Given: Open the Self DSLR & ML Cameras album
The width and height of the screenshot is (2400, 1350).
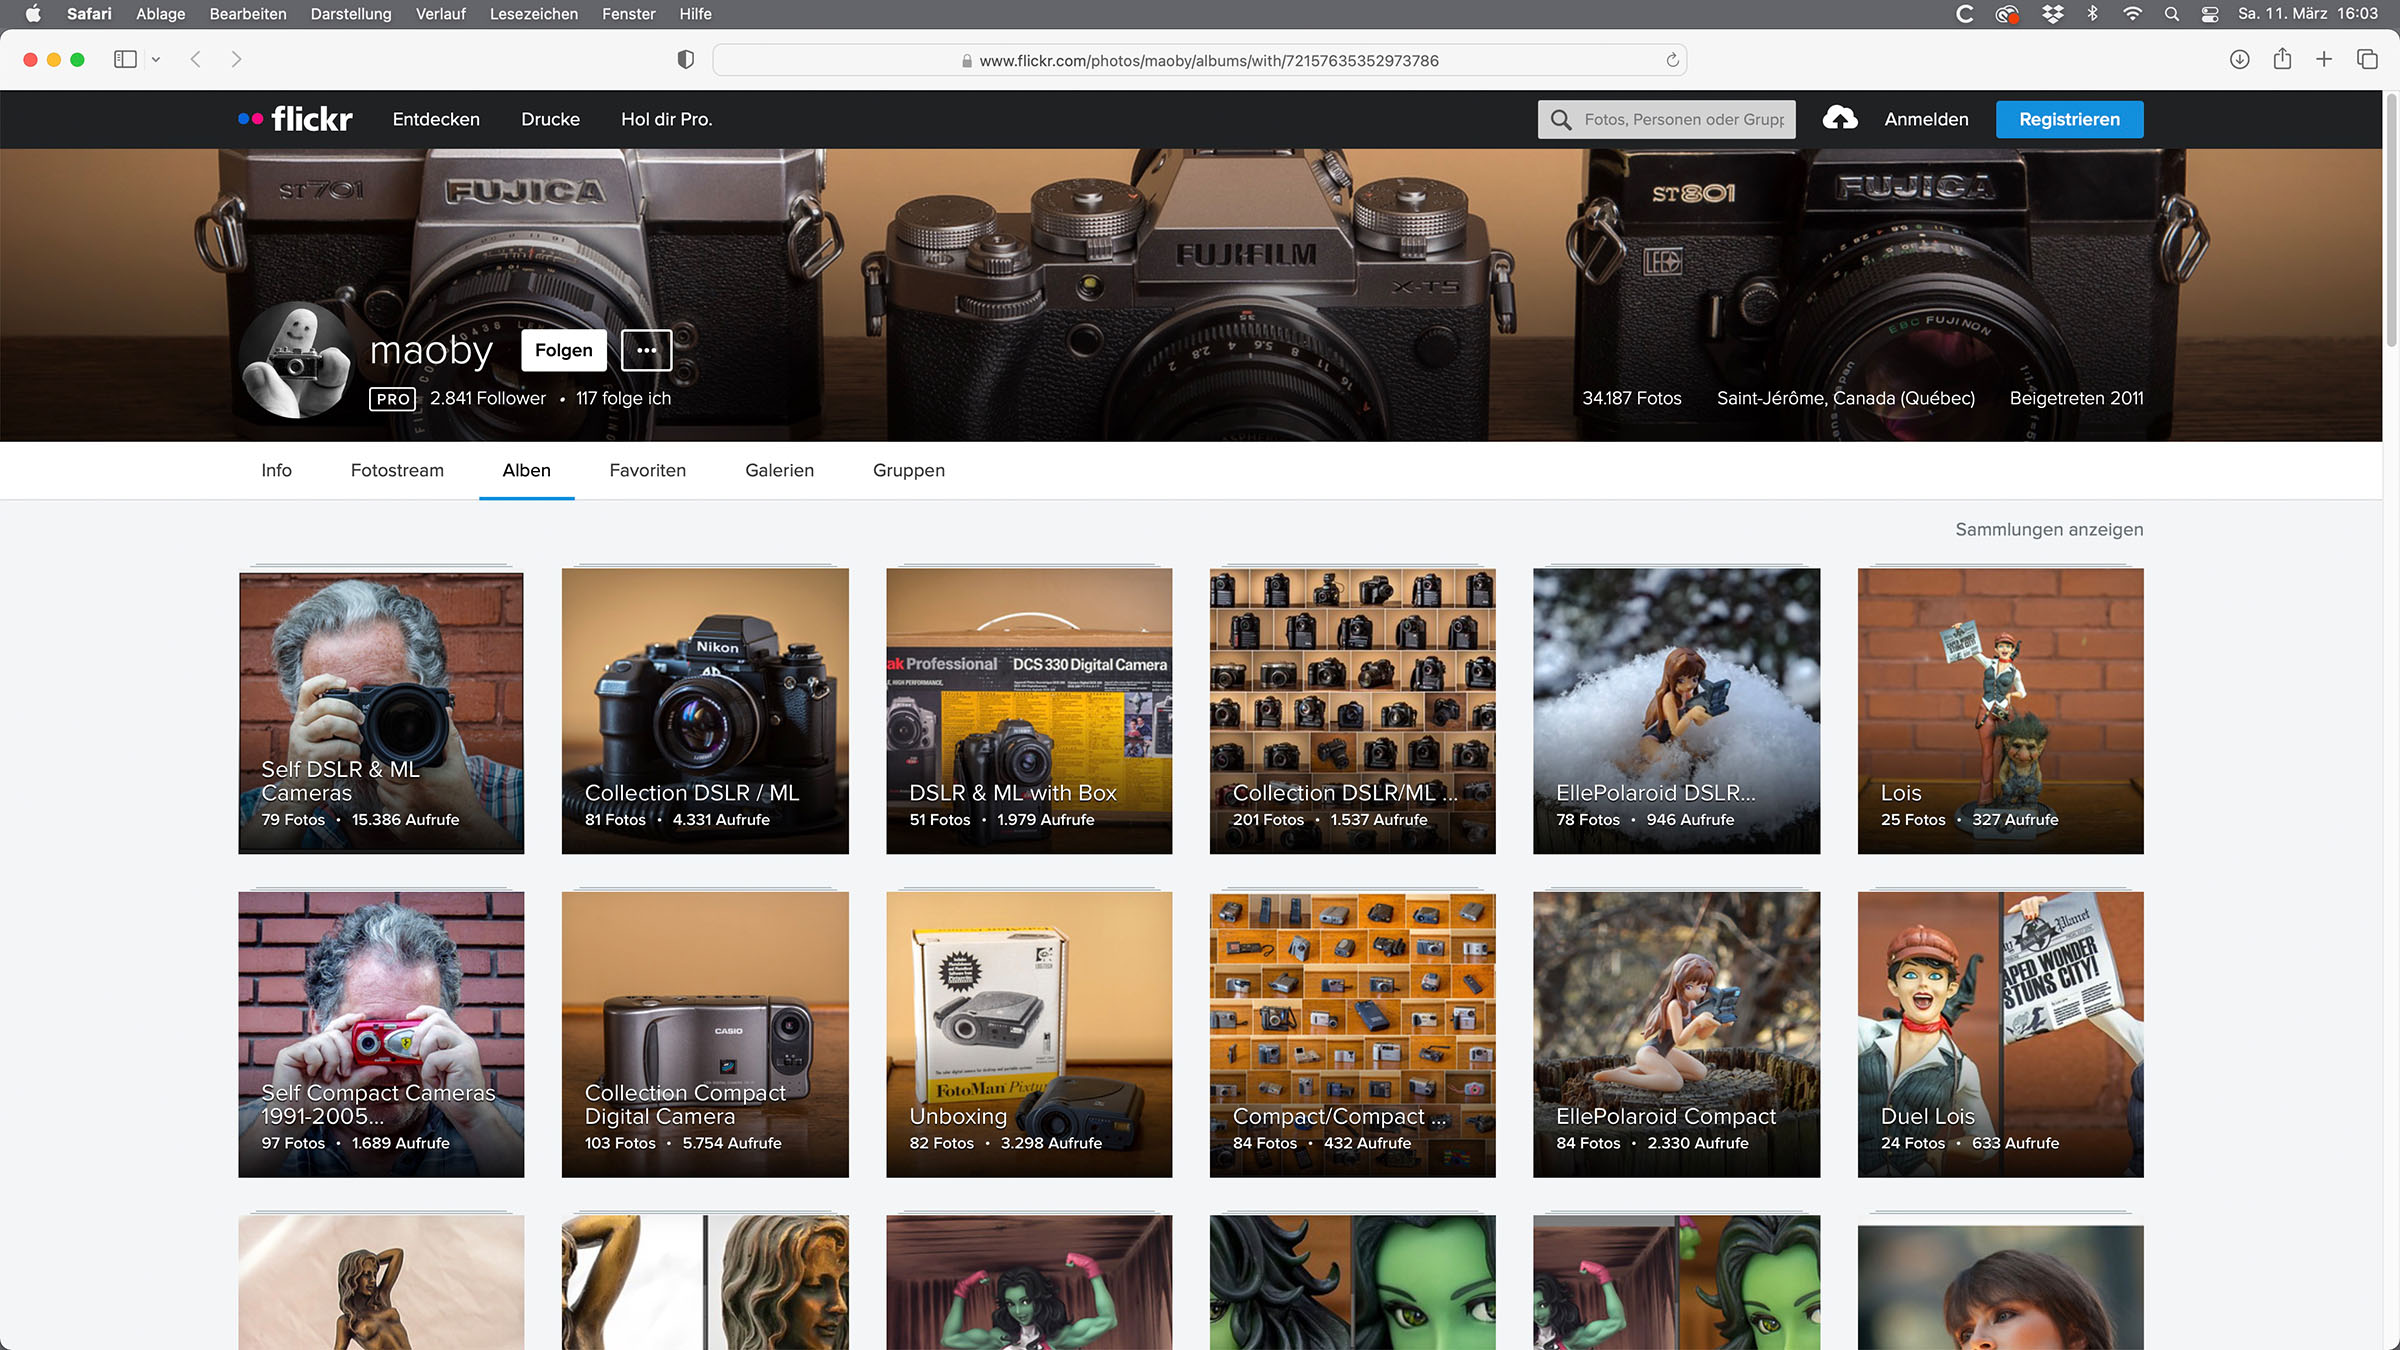Looking at the screenshot, I should pyautogui.click(x=381, y=711).
